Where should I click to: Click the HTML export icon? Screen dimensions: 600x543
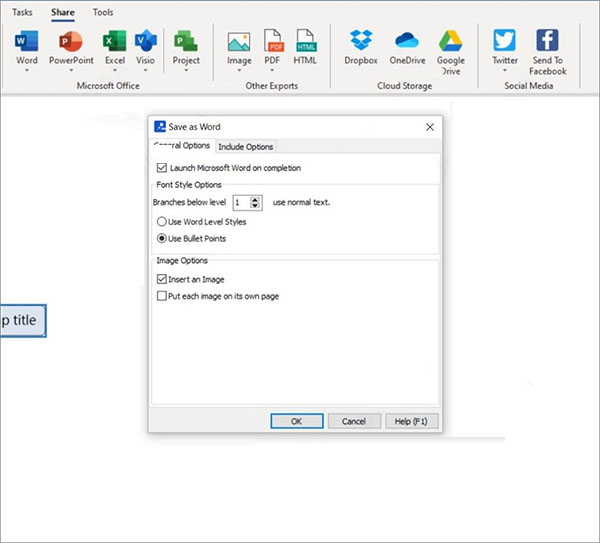pos(306,41)
